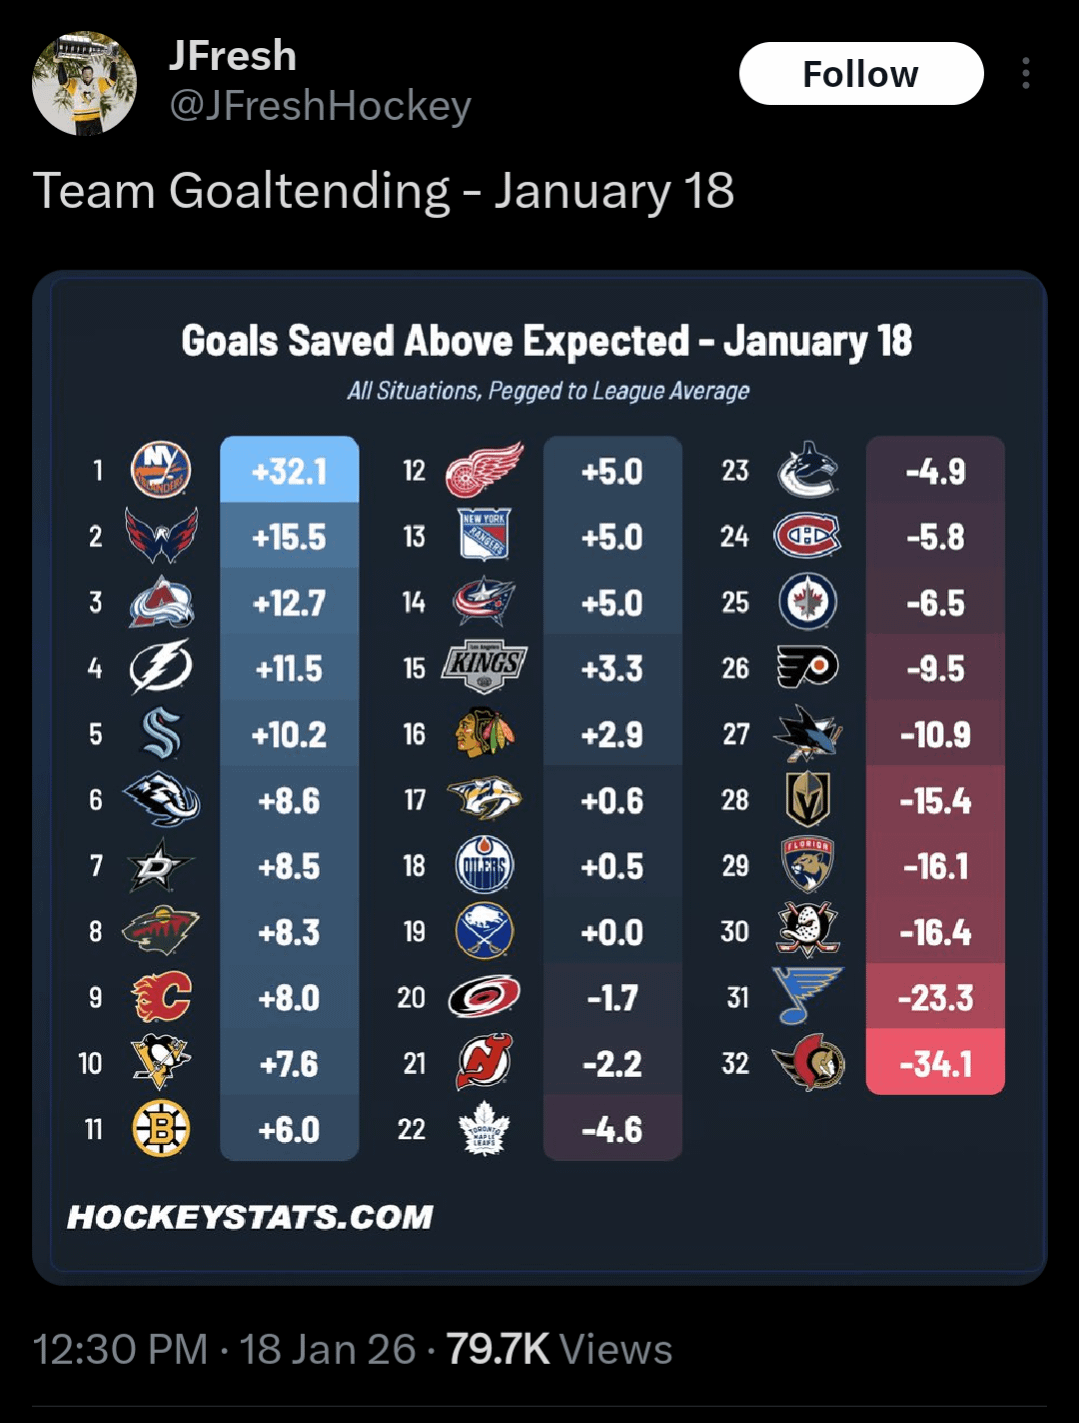Click the JFresh display name
The height and width of the screenshot is (1423, 1079).
[232, 56]
